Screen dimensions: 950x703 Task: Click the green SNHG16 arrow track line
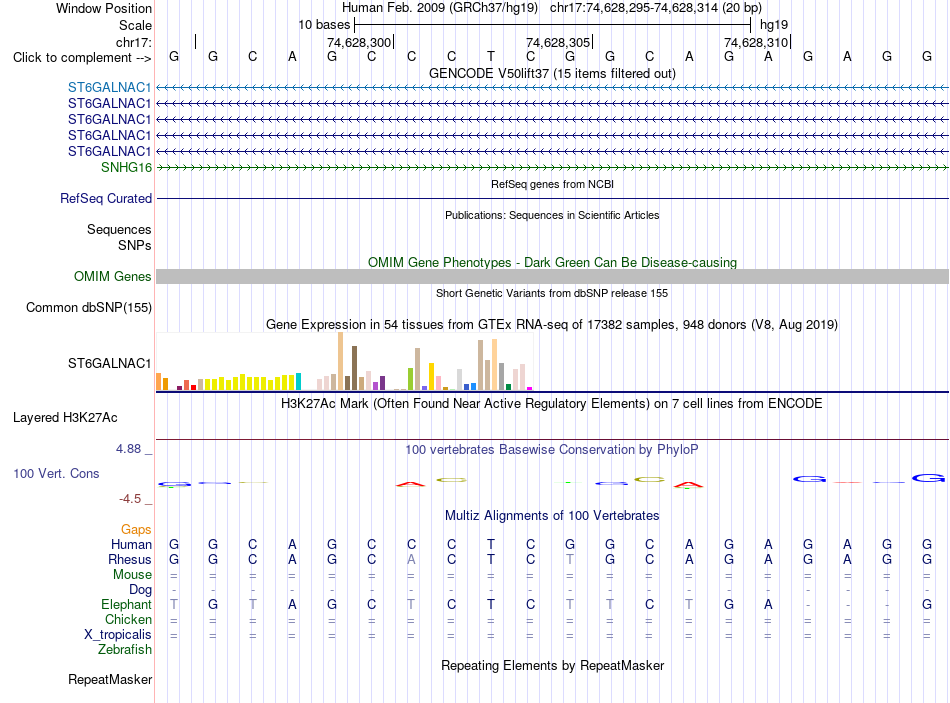pos(552,167)
